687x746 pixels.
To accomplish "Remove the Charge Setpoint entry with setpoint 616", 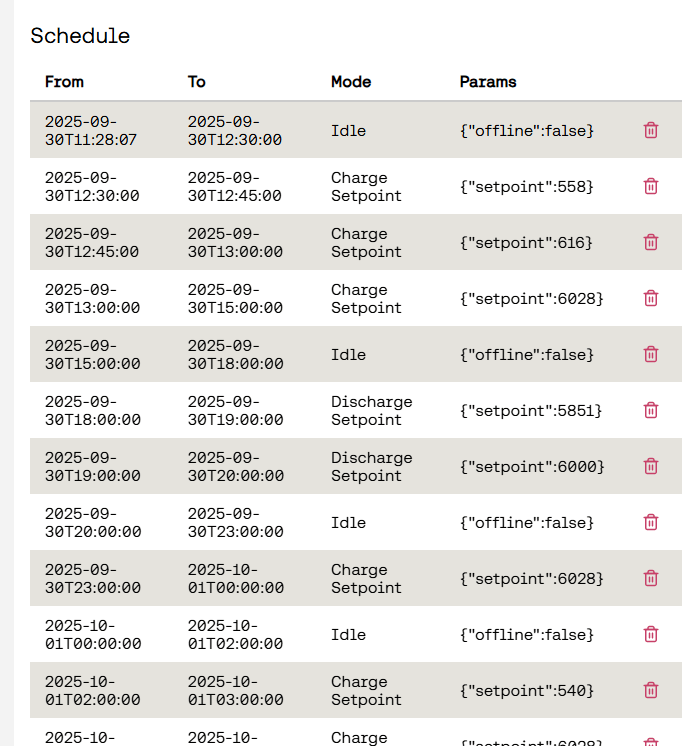I will [x=651, y=242].
